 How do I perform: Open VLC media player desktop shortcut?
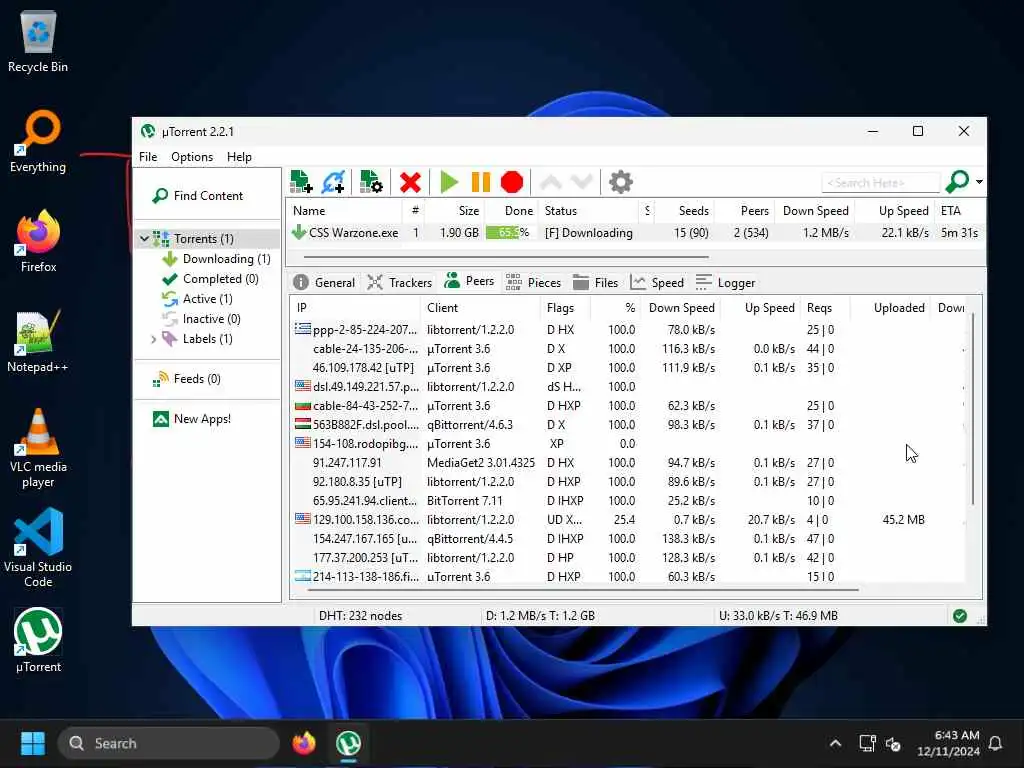(x=38, y=447)
